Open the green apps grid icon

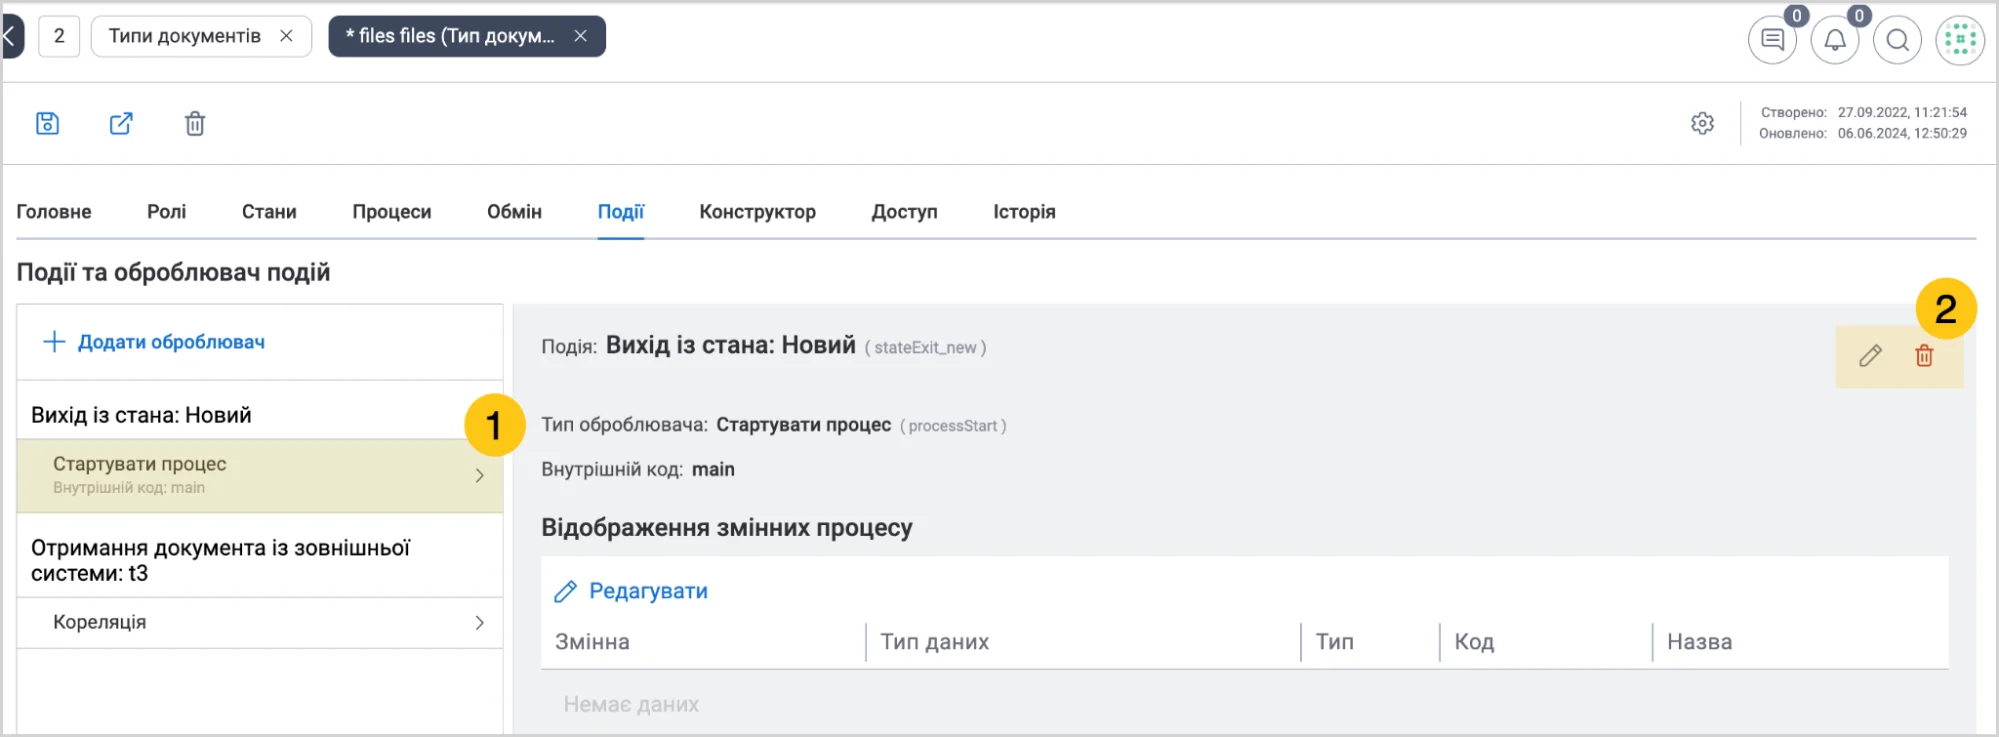(x=1960, y=40)
